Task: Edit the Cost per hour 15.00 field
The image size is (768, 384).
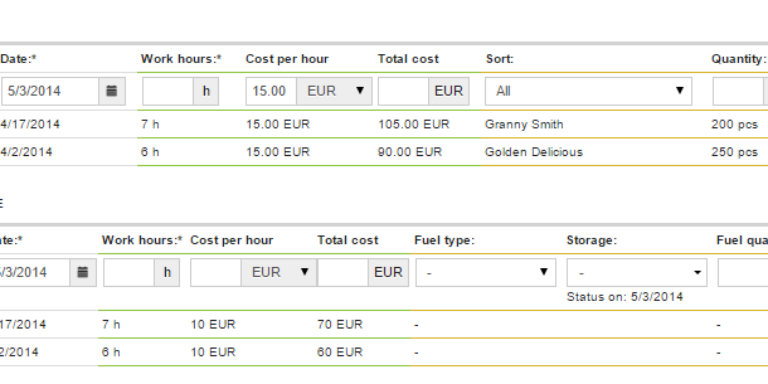Action: (x=271, y=91)
